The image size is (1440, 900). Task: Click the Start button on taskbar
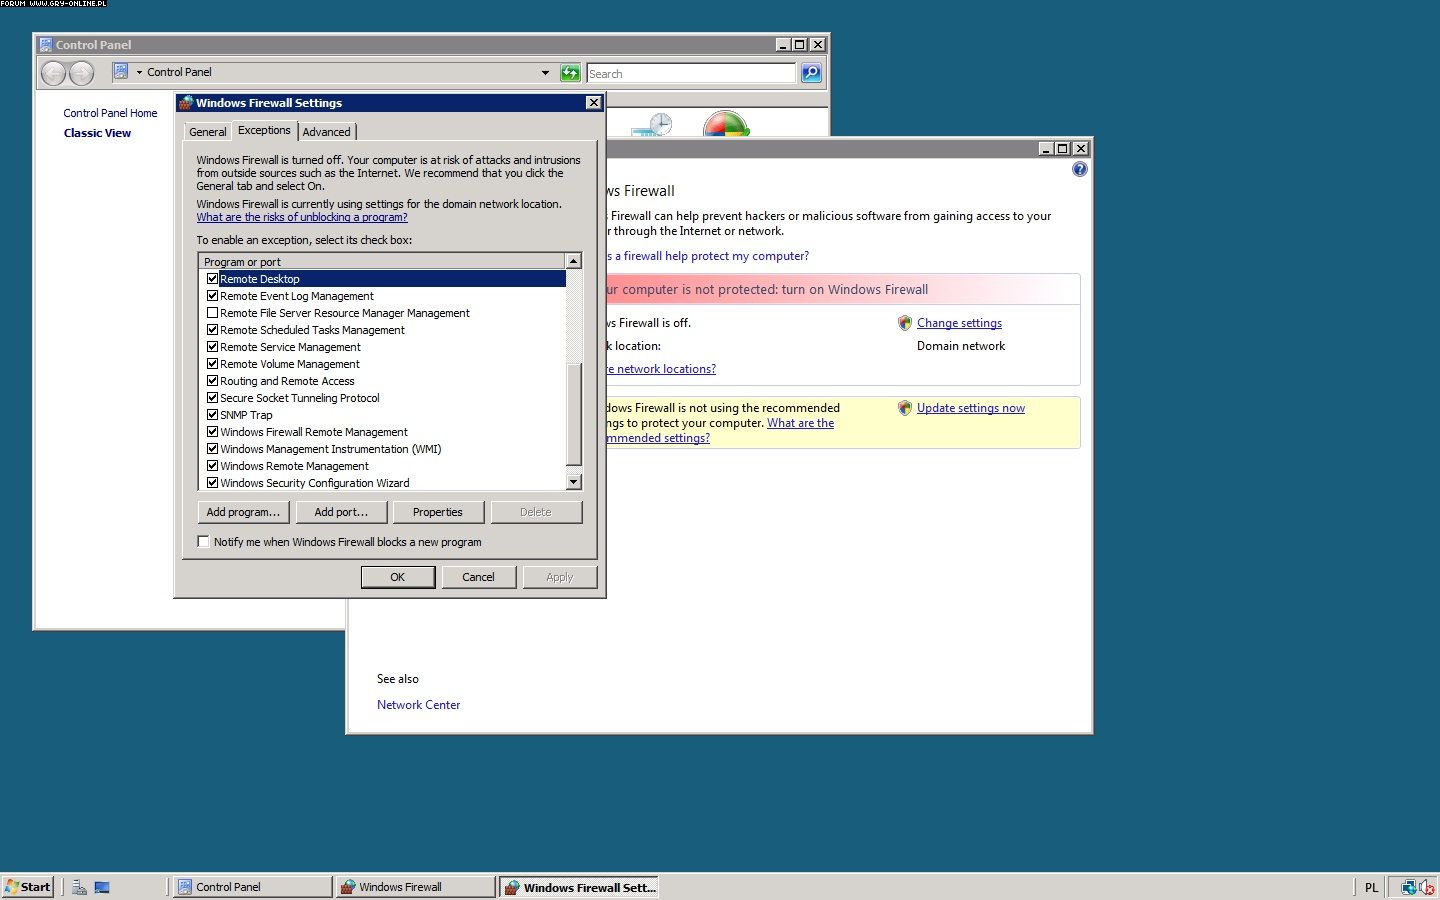[28, 887]
